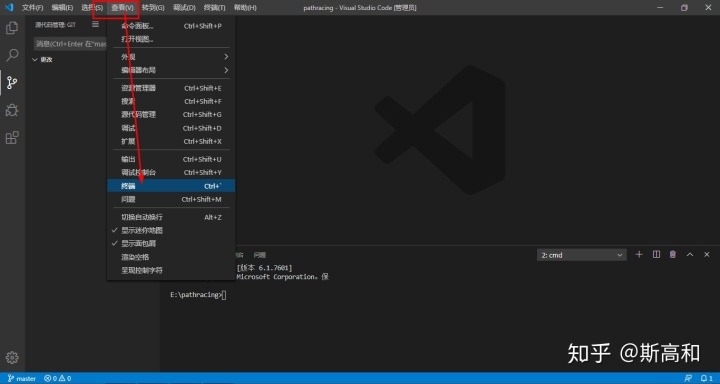Maximize the panel with up chevron
Screen dimensions: 720x384
point(690,254)
